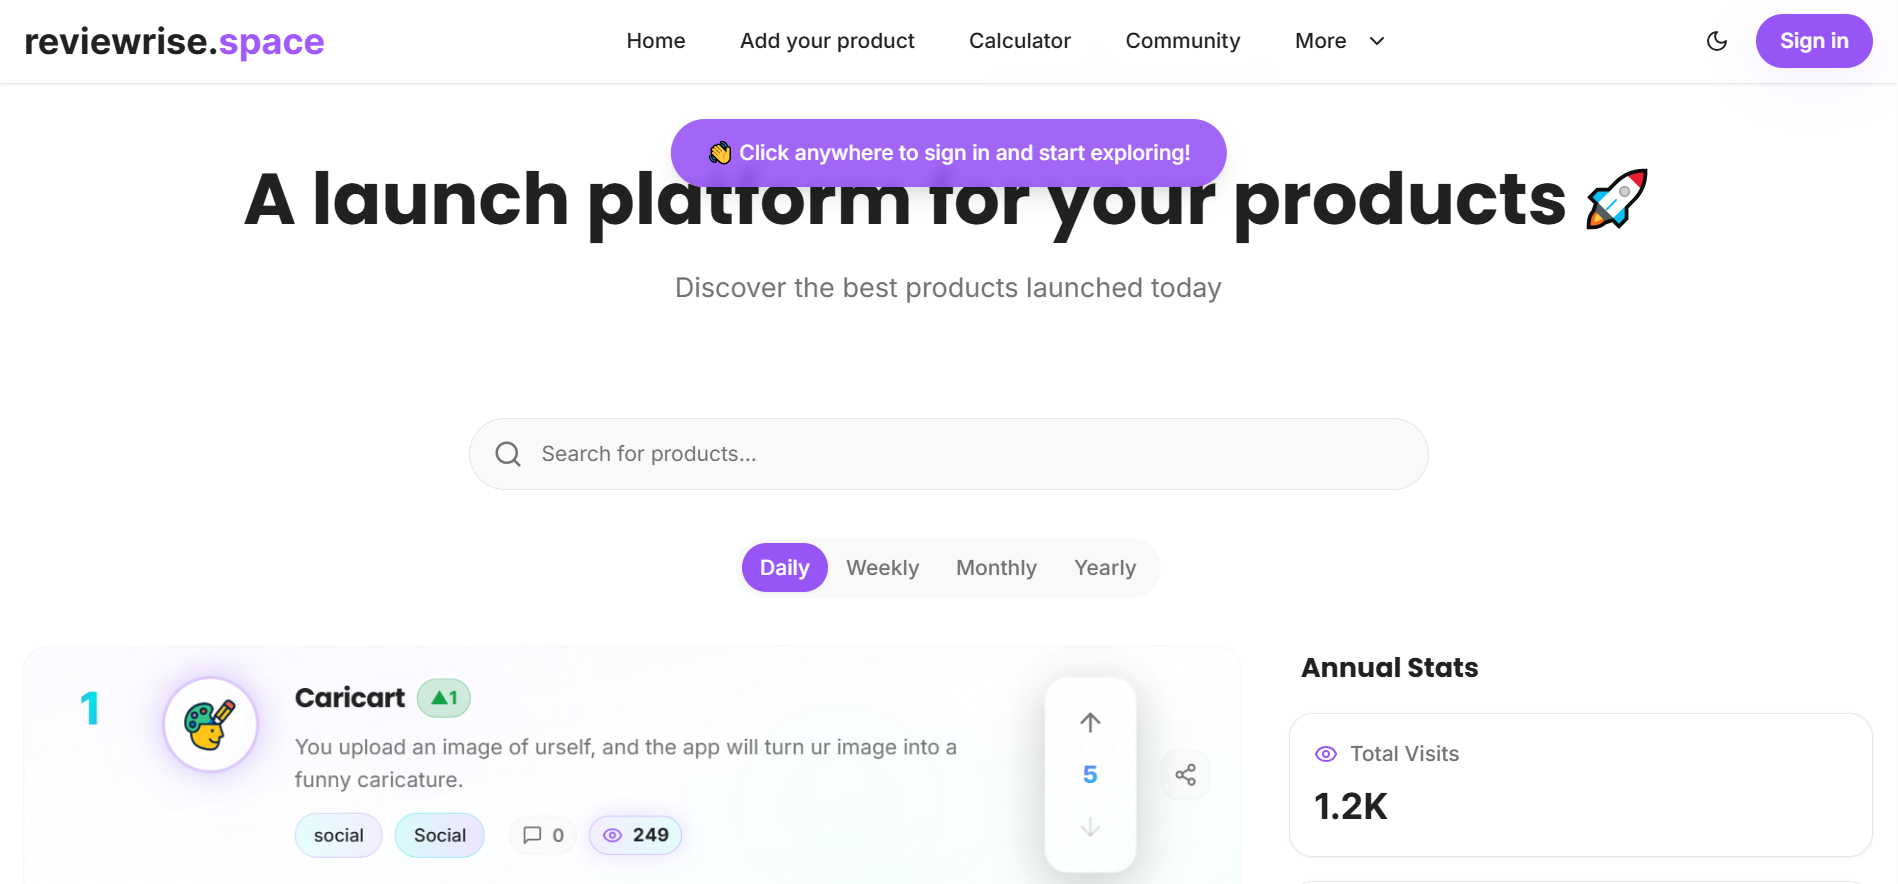Click inside the product search field
The height and width of the screenshot is (884, 1898).
pyautogui.click(x=900, y=453)
